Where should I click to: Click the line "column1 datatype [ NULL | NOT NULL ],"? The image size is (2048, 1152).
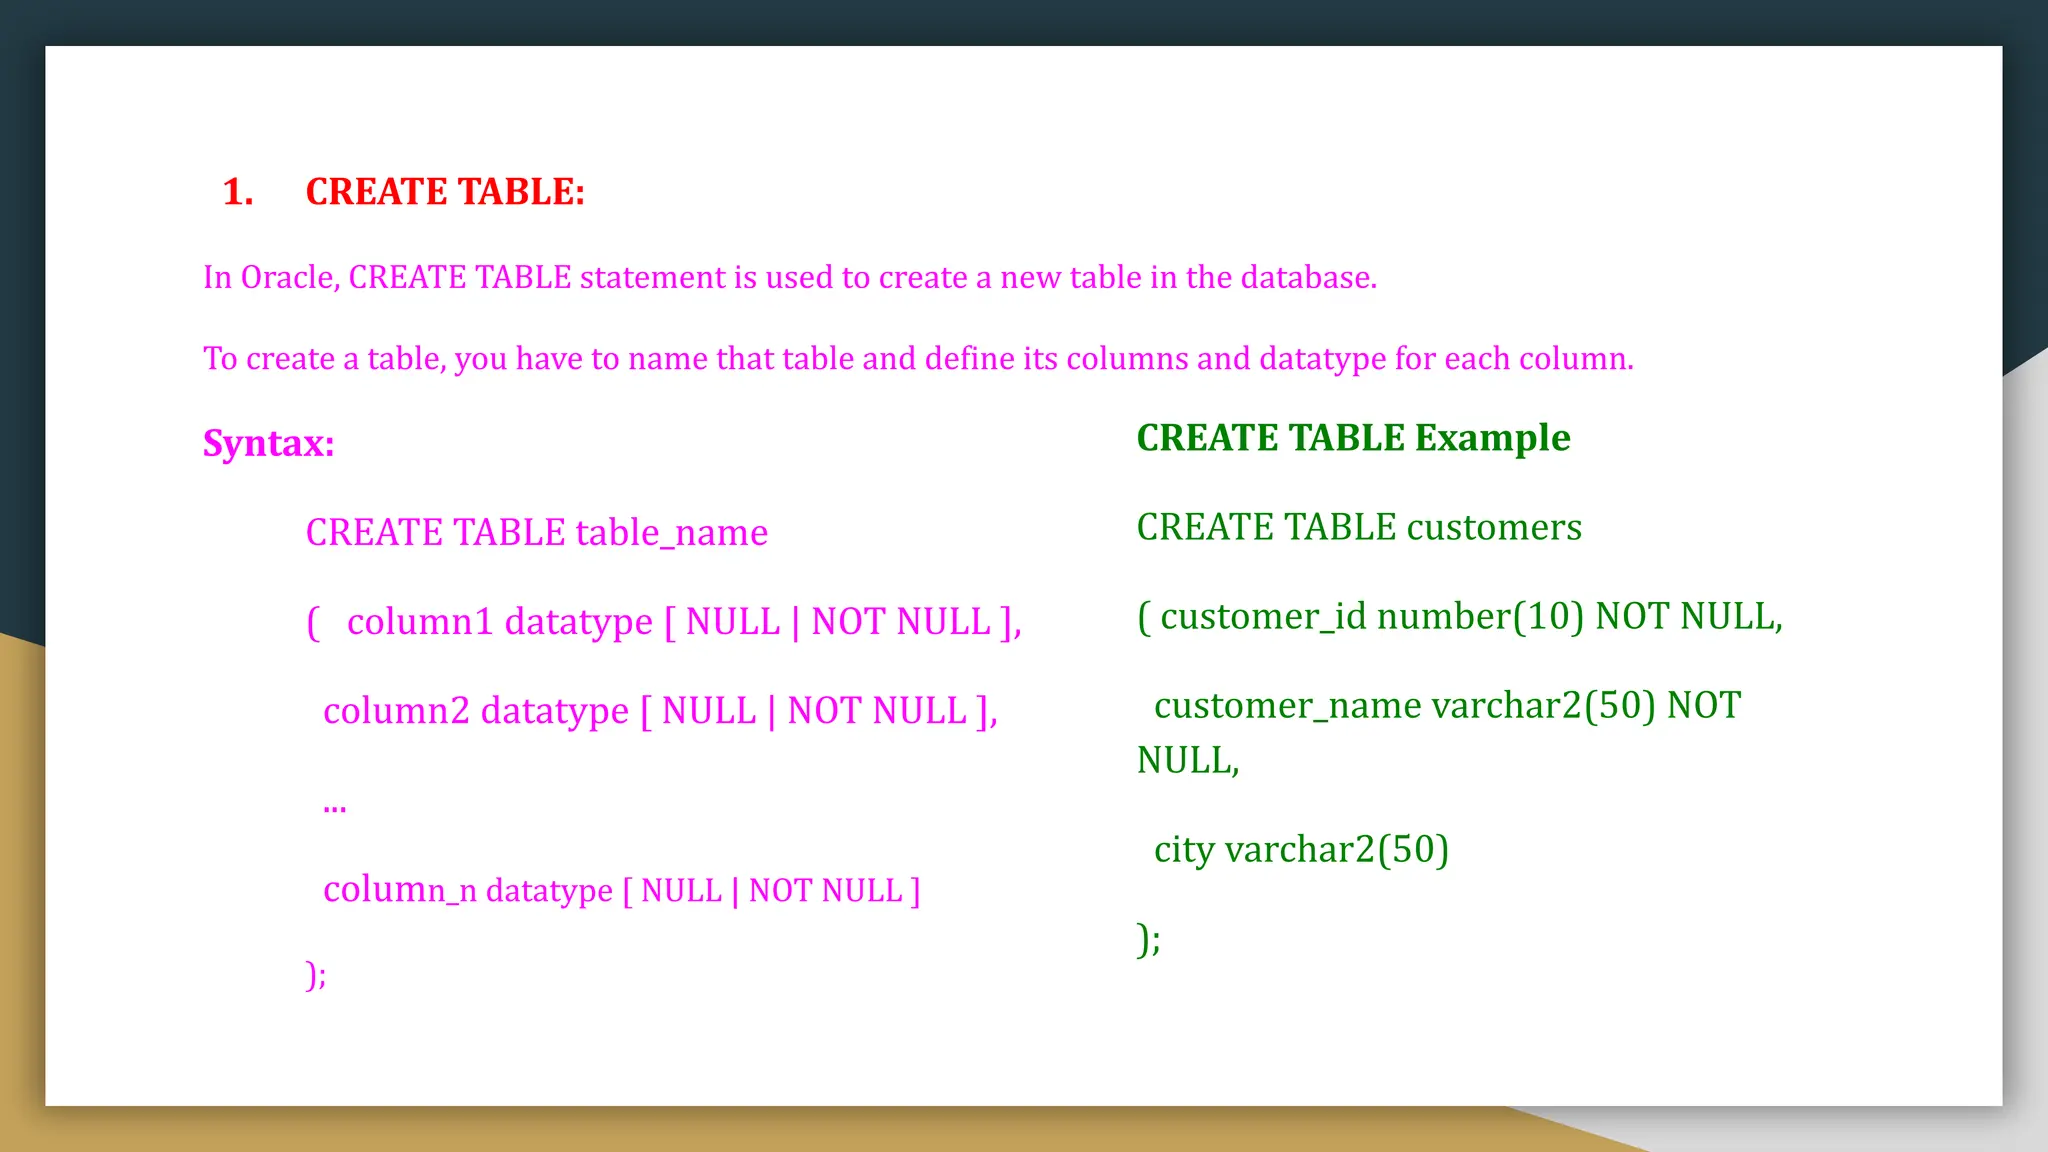684,622
